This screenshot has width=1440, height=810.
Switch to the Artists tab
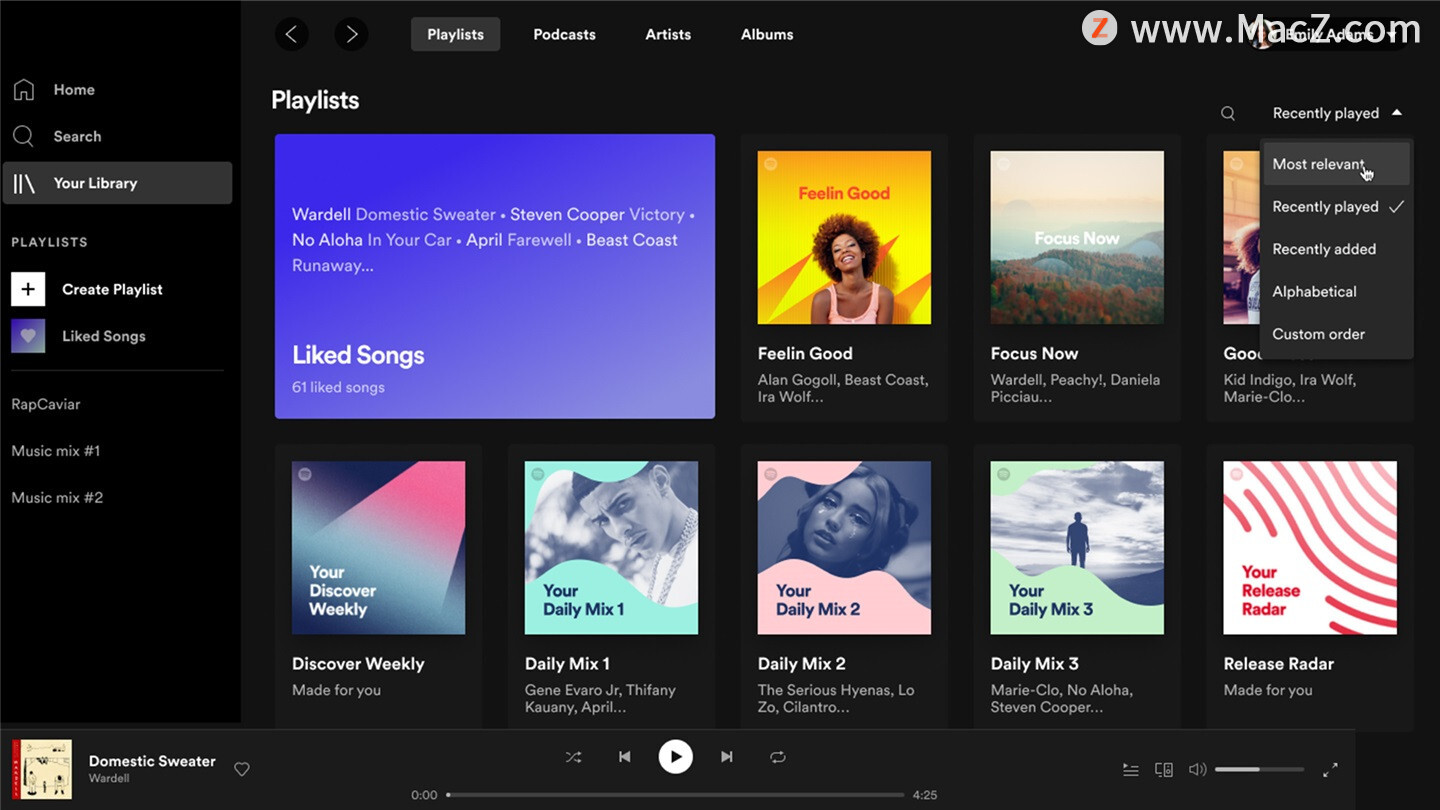pos(668,34)
